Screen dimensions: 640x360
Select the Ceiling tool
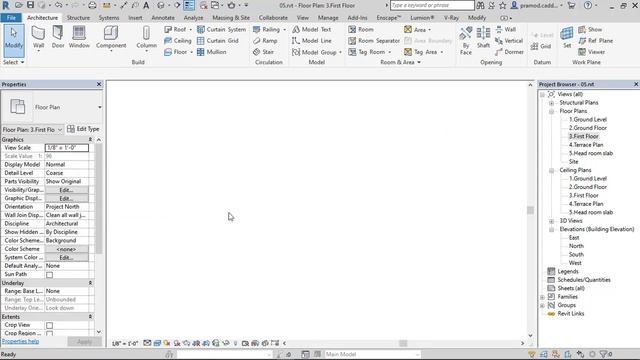[178, 41]
